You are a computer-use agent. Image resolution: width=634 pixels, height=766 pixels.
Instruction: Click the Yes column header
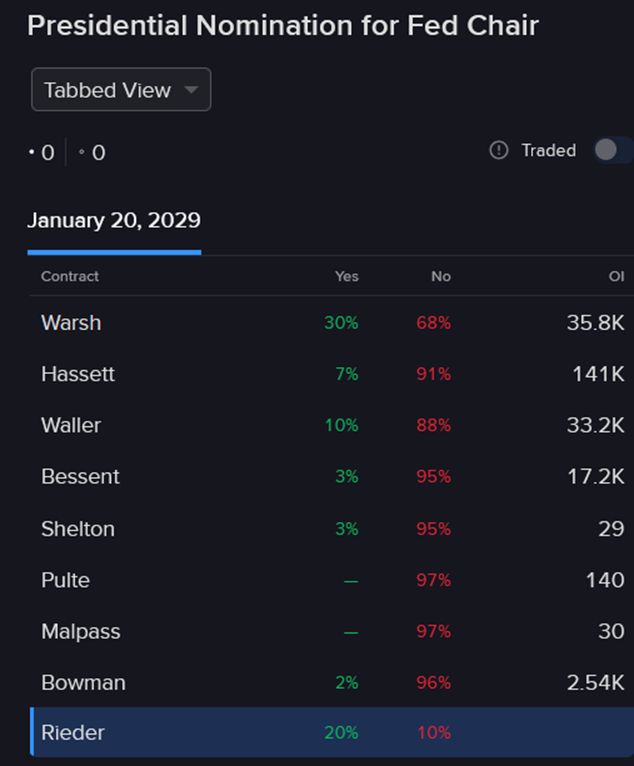[x=347, y=277]
